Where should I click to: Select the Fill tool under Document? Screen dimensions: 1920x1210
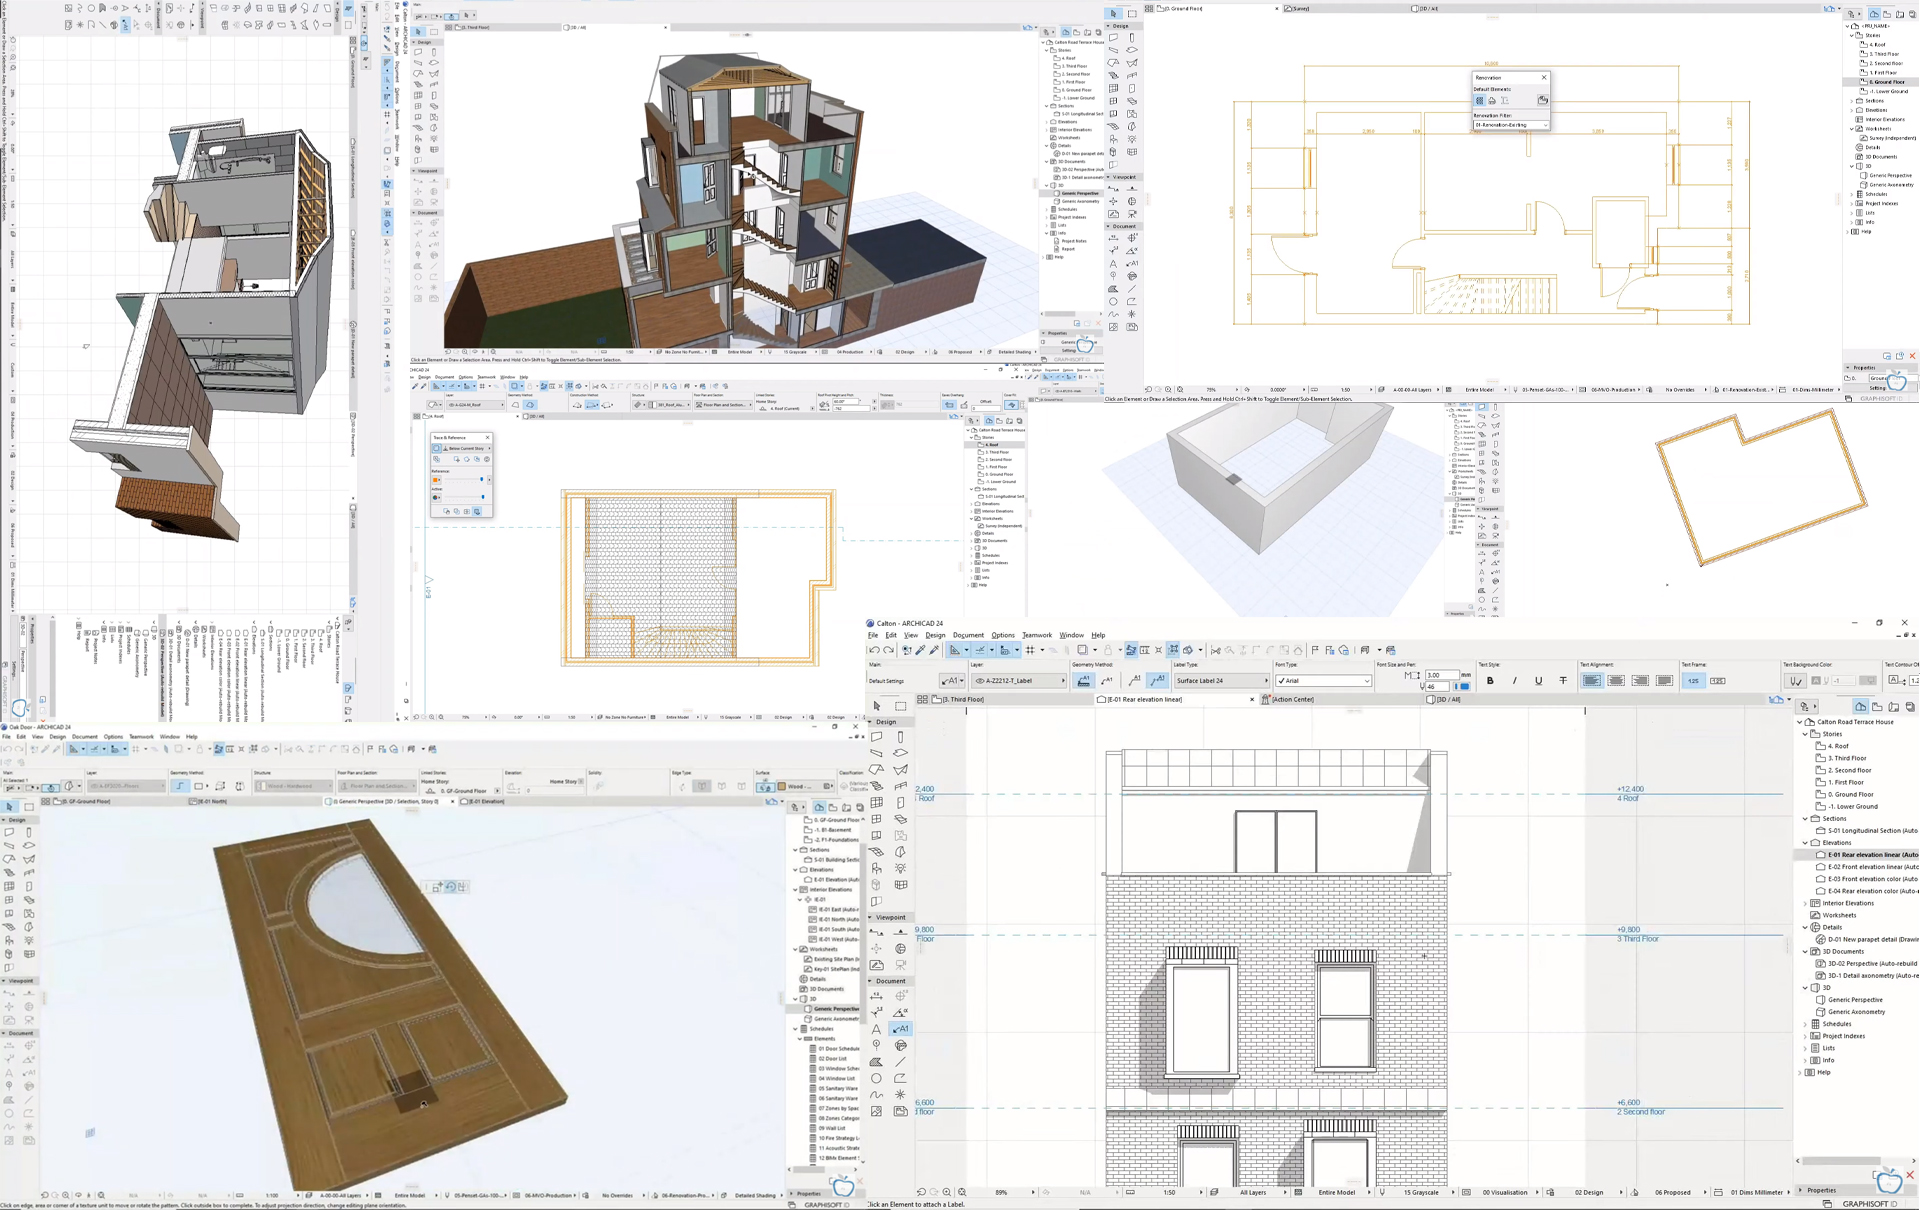pos(877,1061)
